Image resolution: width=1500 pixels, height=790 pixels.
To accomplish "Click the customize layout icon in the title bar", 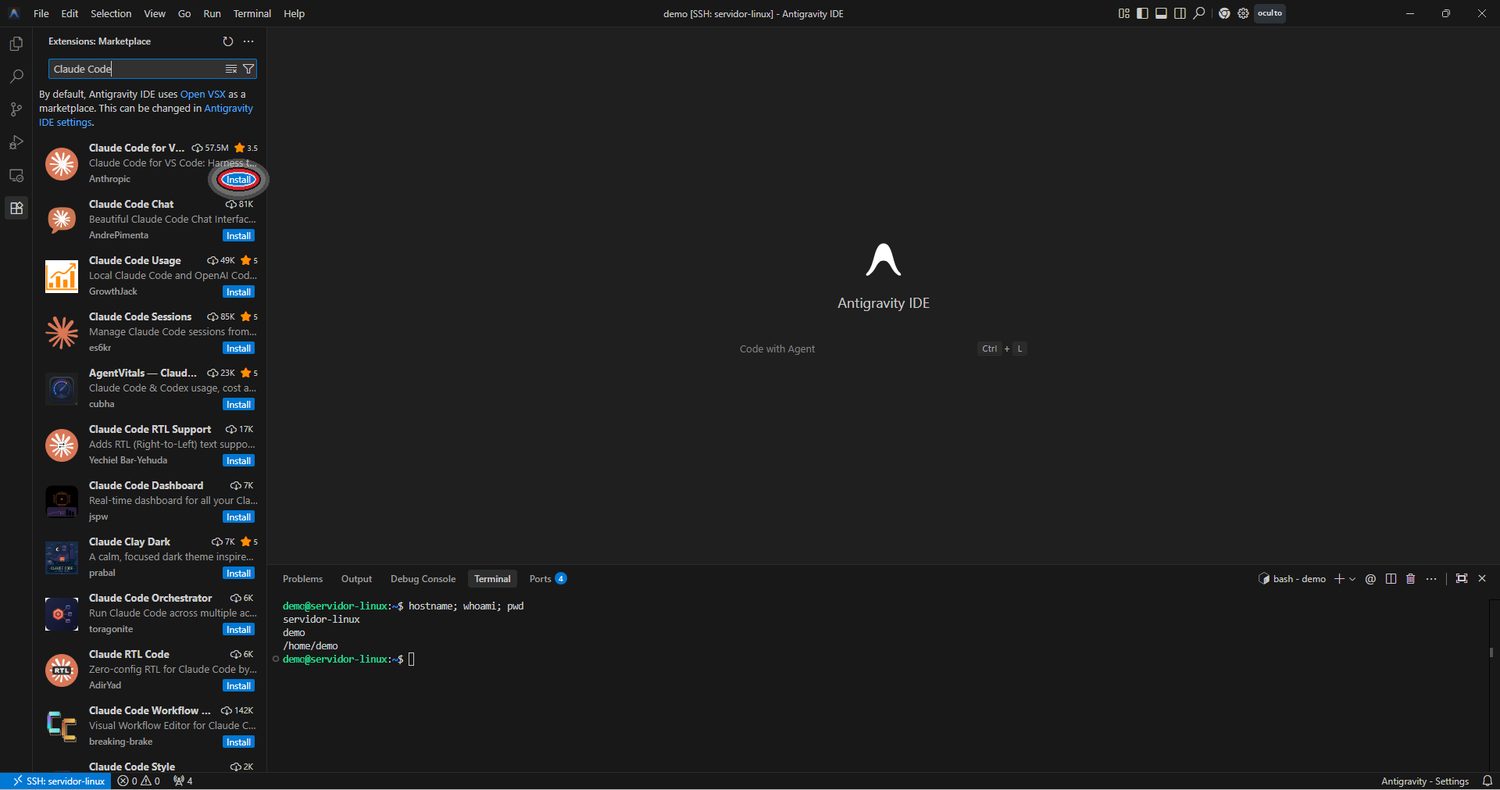I will click(x=1124, y=13).
